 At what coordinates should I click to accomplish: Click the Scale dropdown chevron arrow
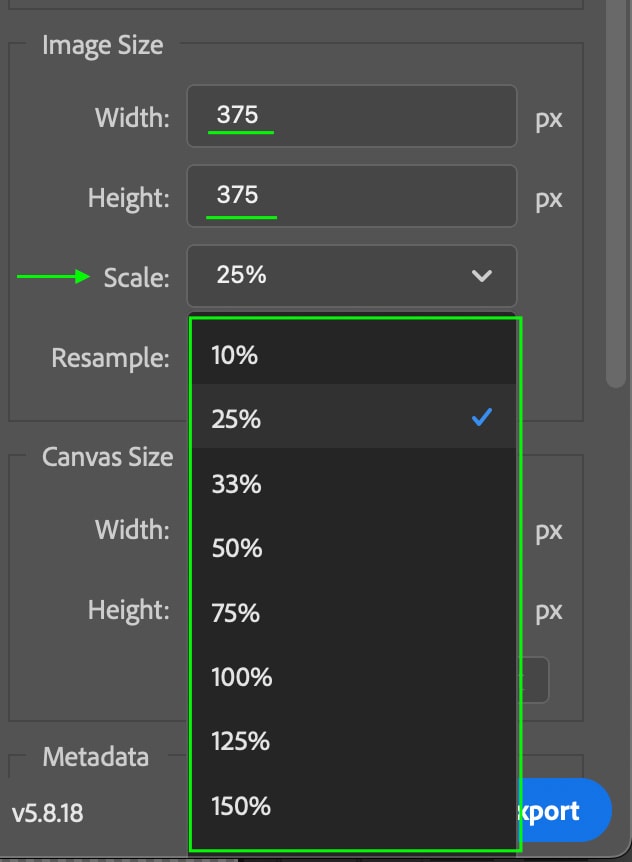[x=482, y=275]
